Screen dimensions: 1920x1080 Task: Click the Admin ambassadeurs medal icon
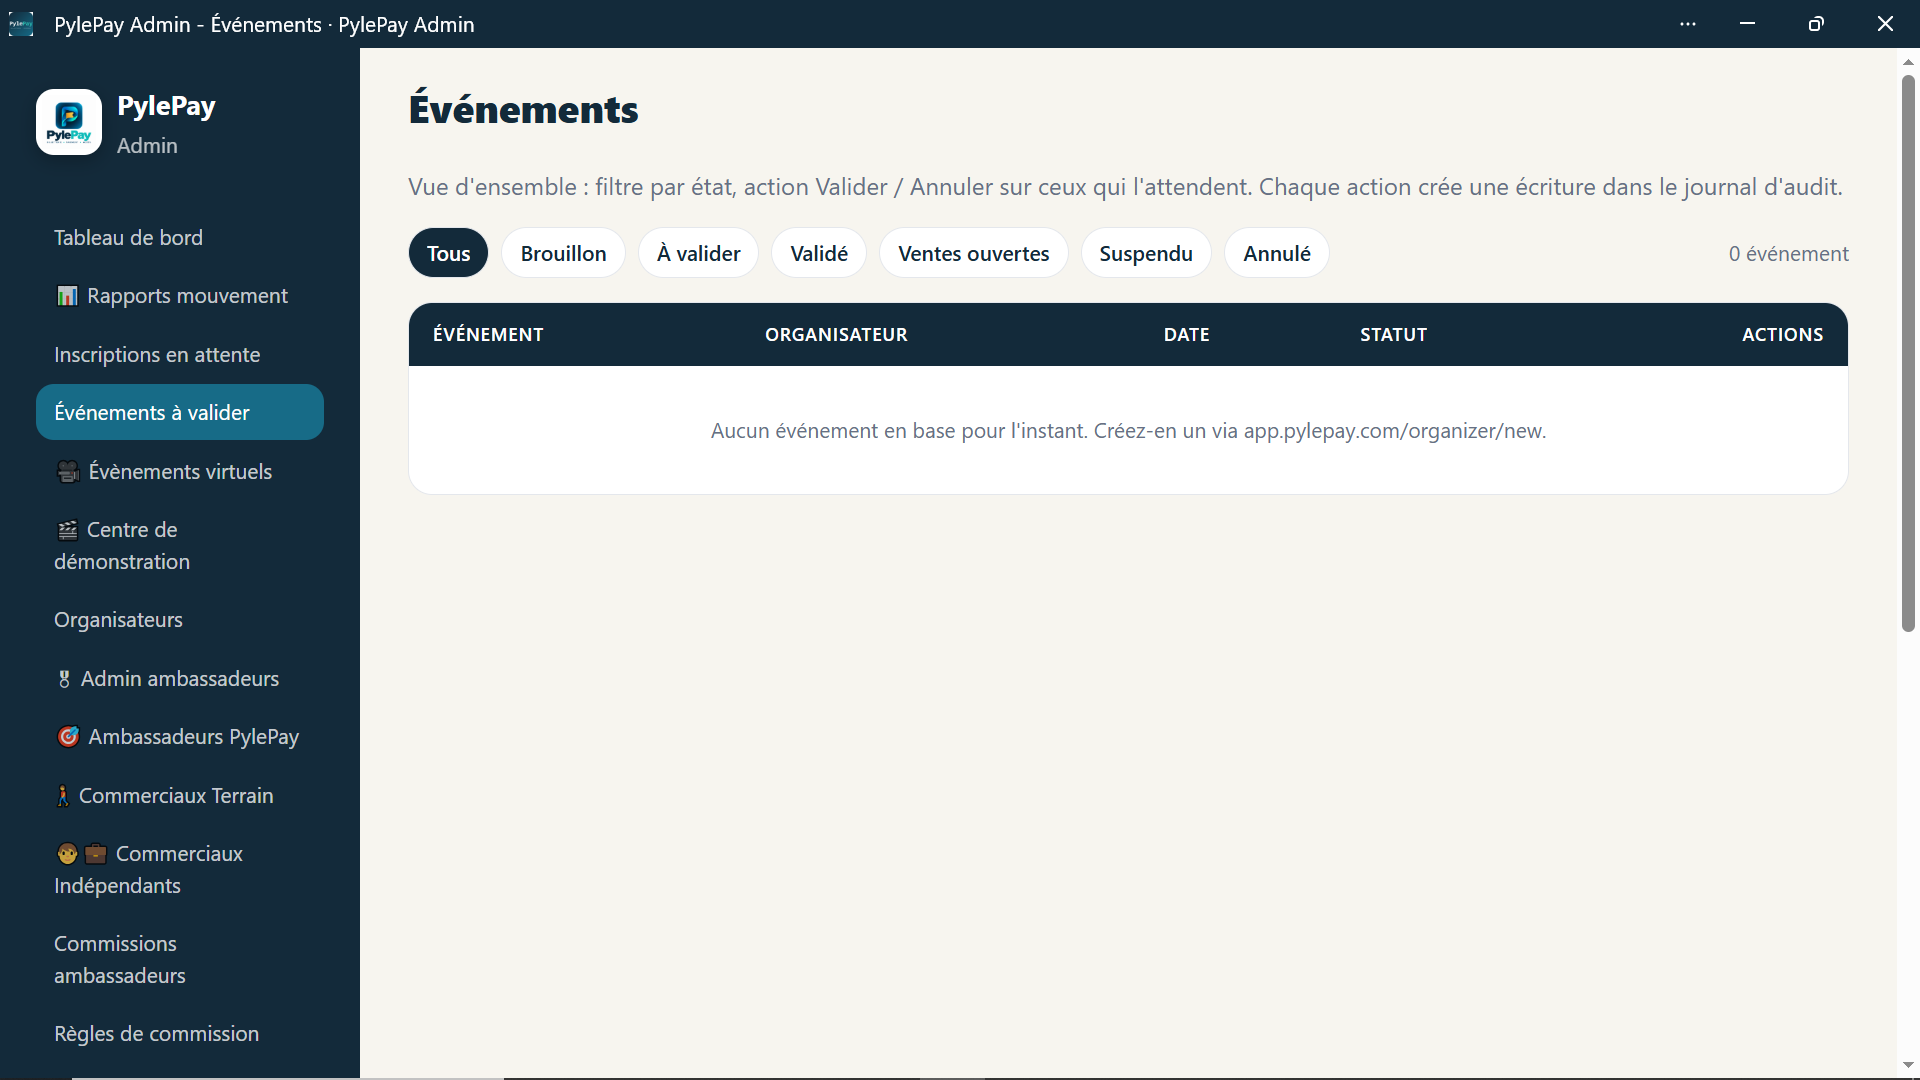point(64,679)
